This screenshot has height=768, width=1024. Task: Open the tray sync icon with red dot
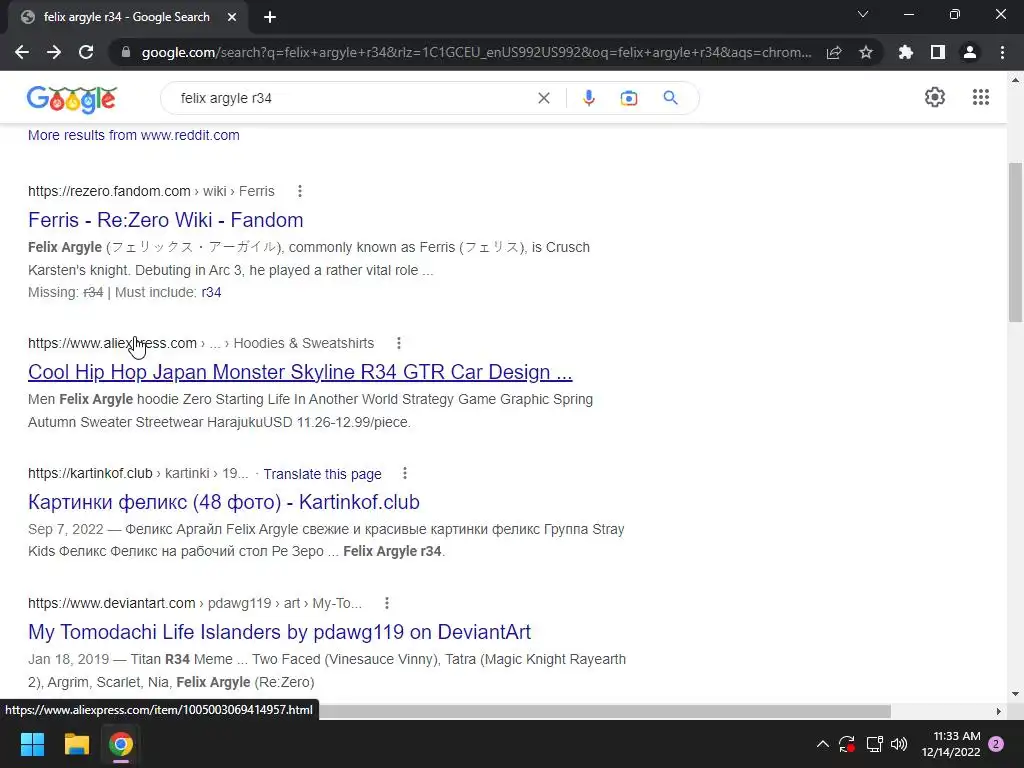847,744
